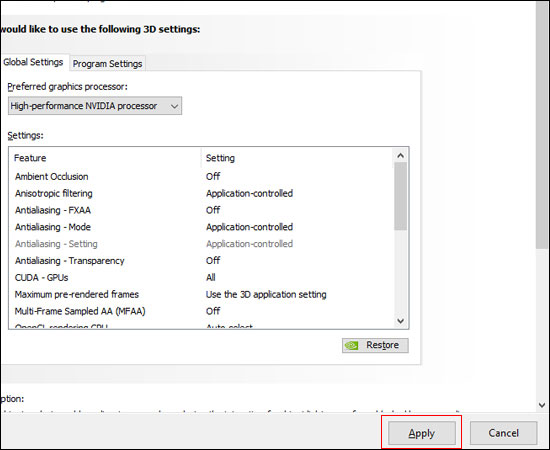Click the Apply button
The width and height of the screenshot is (550, 450).
coord(421,433)
